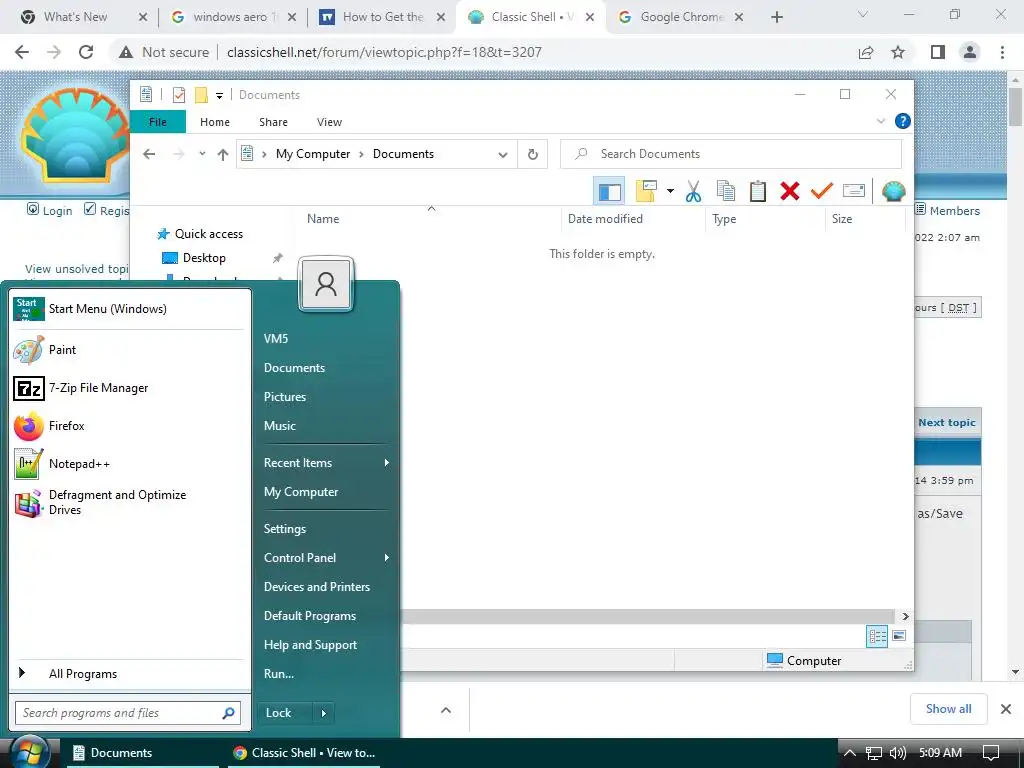Click the Paste clipboard icon in Explorer toolbar
This screenshot has width=1024, height=768.
758,191
